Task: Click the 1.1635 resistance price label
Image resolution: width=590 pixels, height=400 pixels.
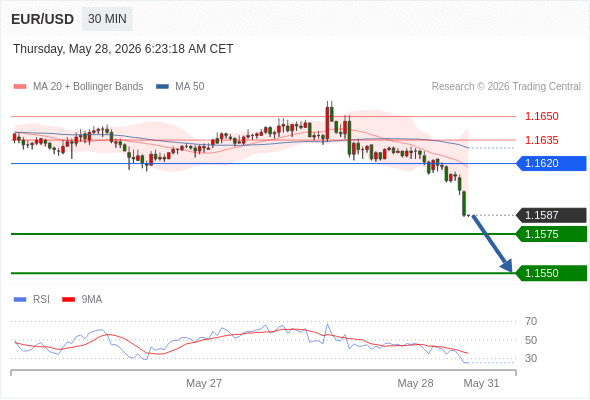Action: pos(541,140)
